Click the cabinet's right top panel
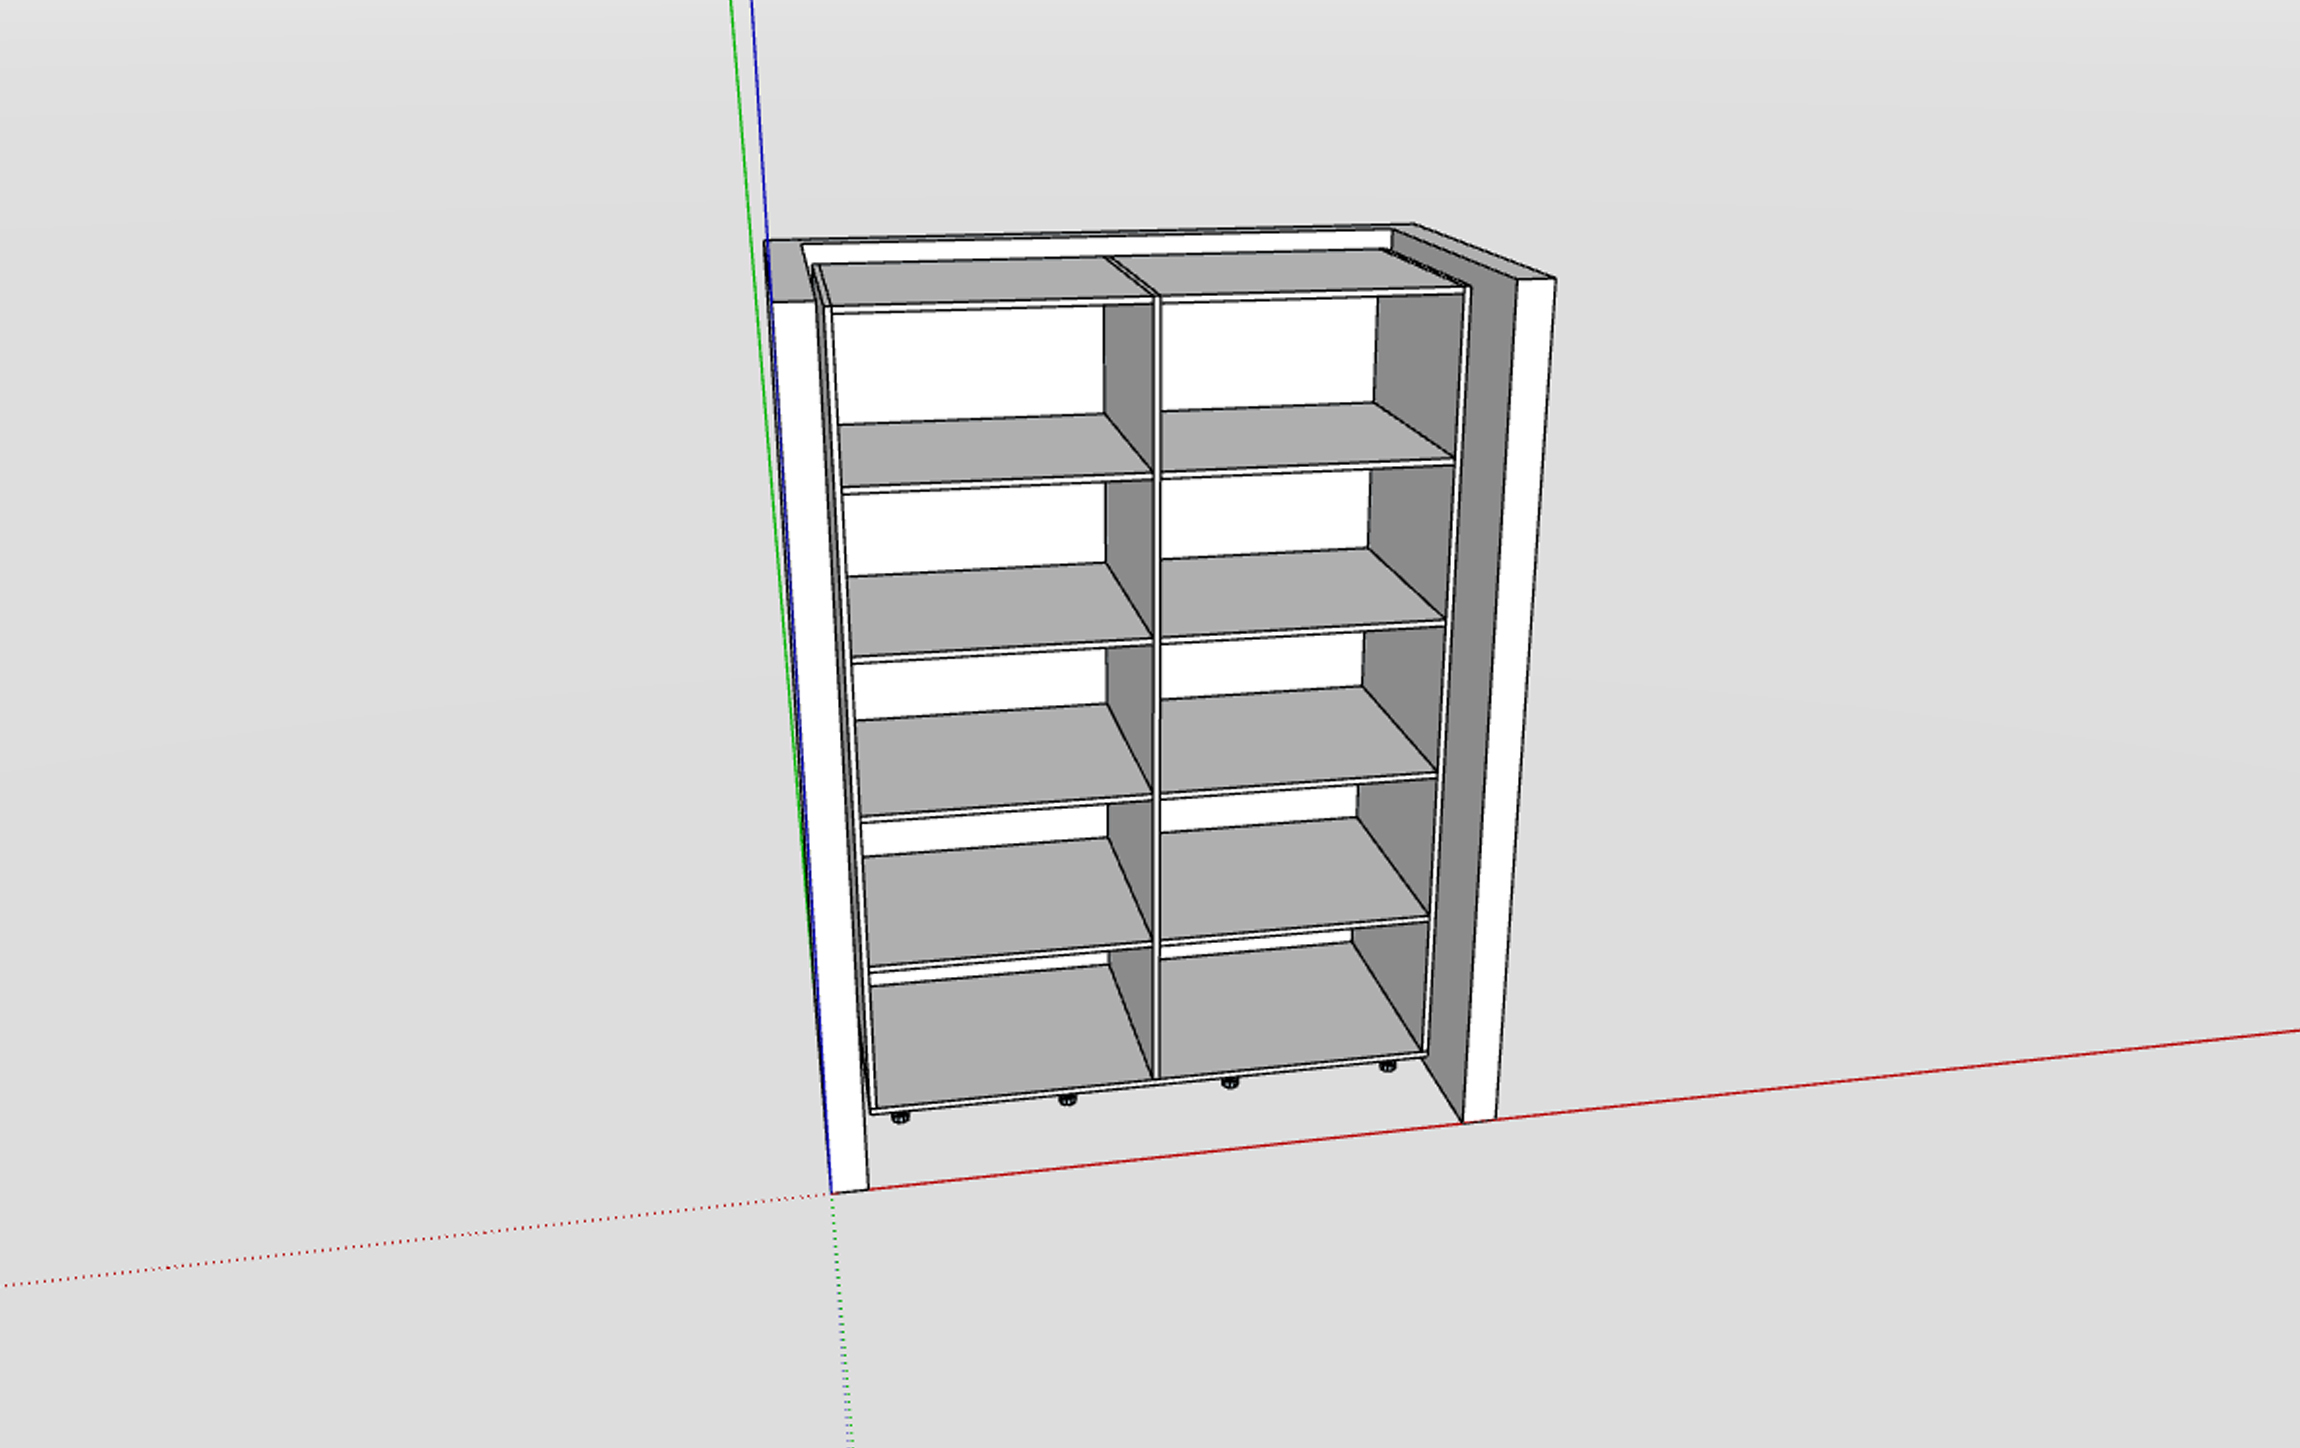The width and height of the screenshot is (2300, 1448). (1290, 271)
